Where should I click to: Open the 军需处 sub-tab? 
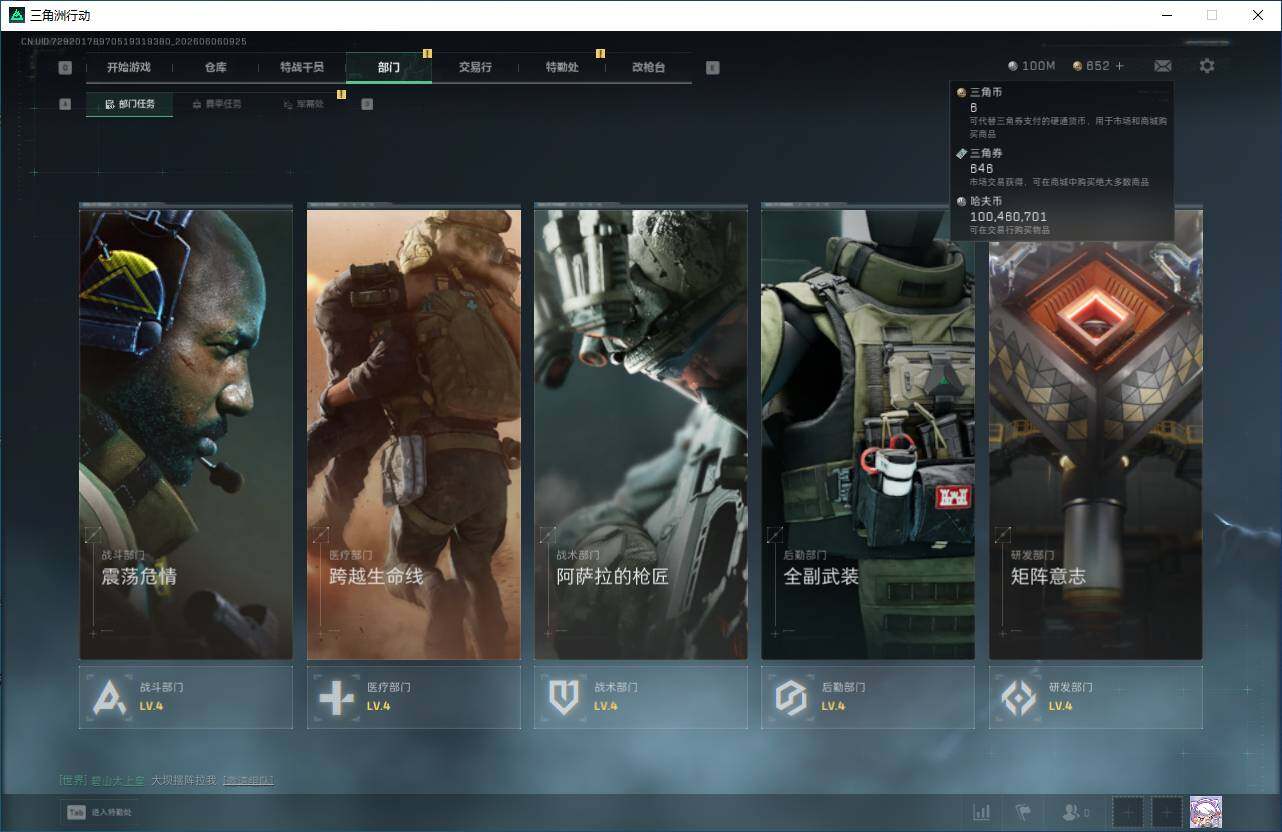click(x=303, y=104)
